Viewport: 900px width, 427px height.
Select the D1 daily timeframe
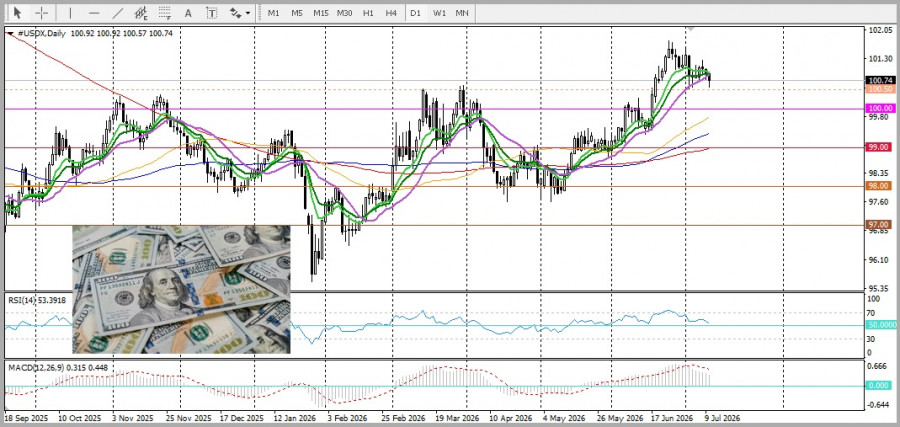click(415, 13)
